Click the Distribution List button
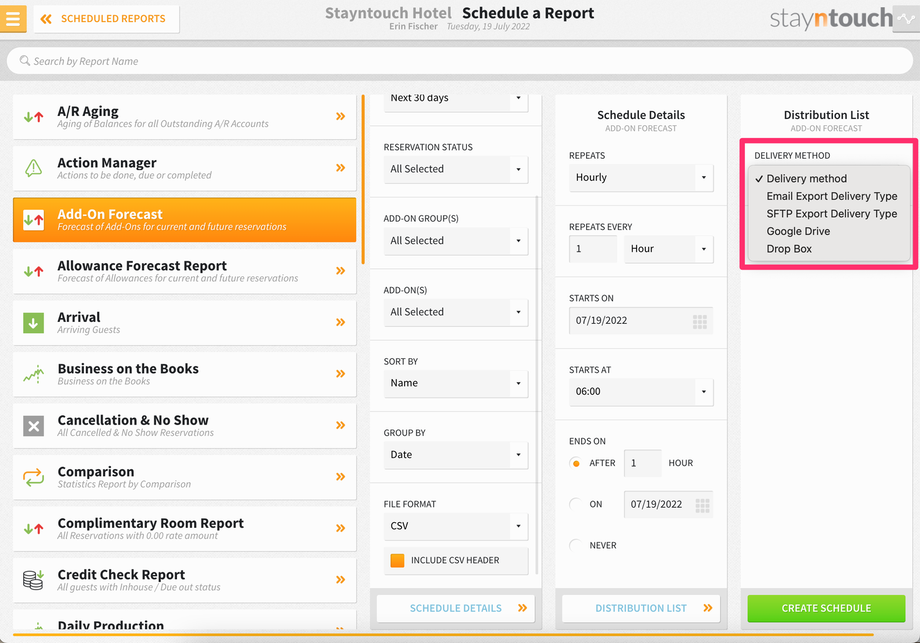The height and width of the screenshot is (643, 920). click(641, 608)
